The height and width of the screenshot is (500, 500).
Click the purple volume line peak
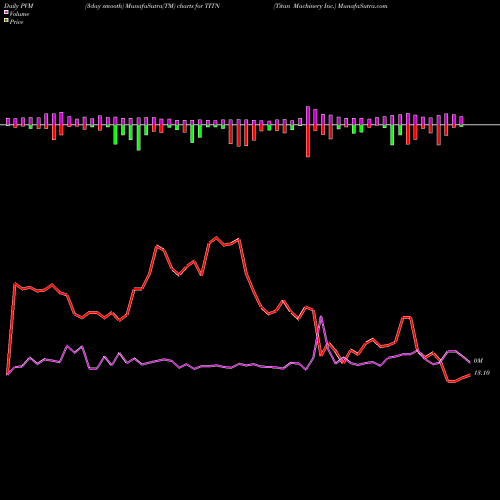[x=321, y=317]
